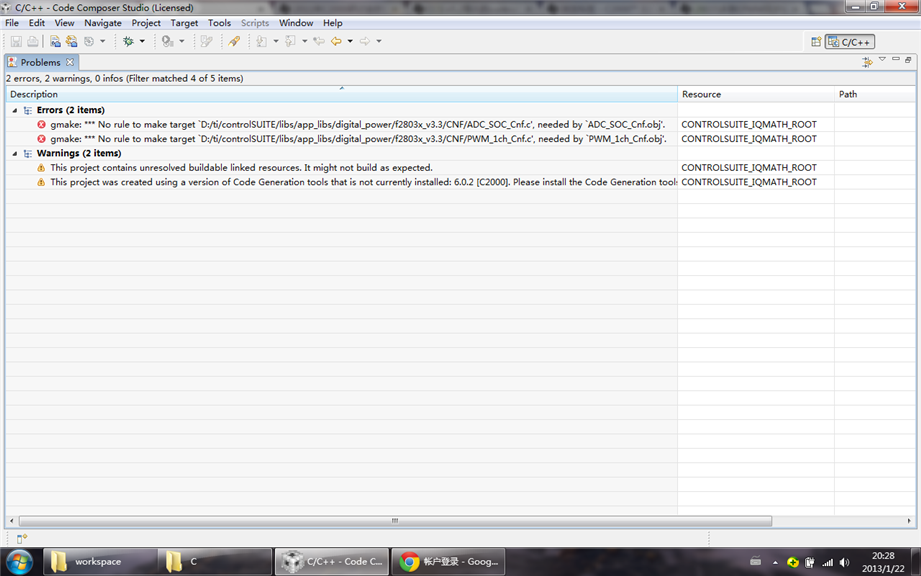Click the error icon of ADC_SOC_Cnf.c row
This screenshot has height=576, width=921.
[x=41, y=124]
